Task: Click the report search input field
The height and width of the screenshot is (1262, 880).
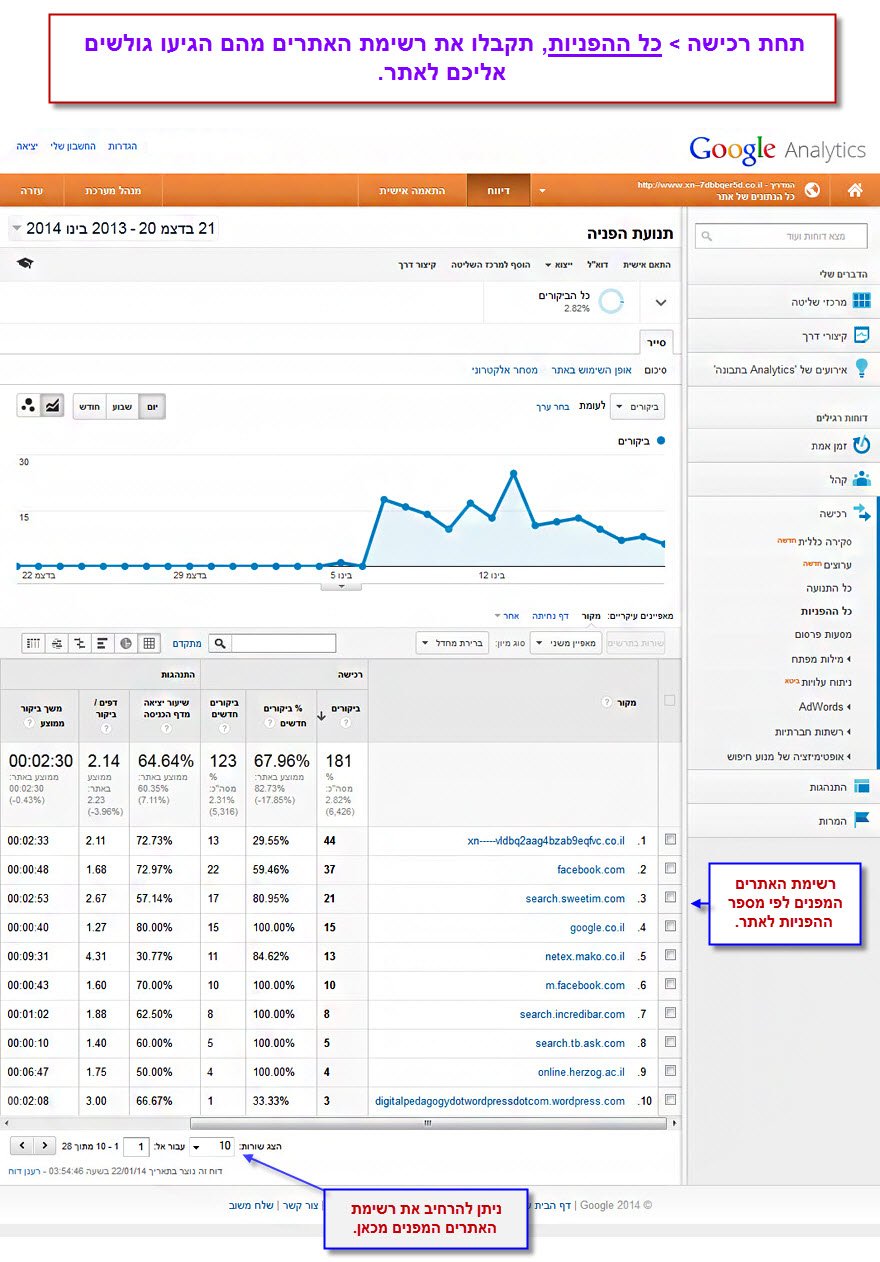Action: 780,236
